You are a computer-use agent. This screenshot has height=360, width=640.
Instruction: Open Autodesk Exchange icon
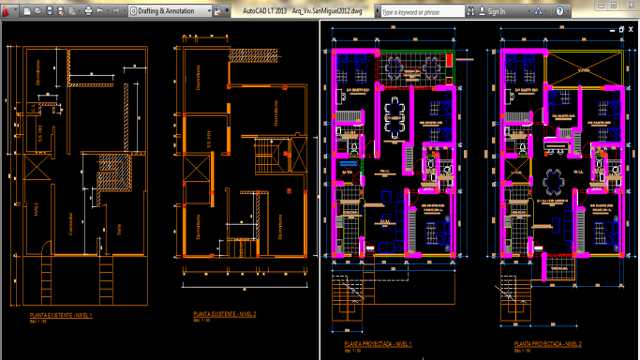pos(538,12)
